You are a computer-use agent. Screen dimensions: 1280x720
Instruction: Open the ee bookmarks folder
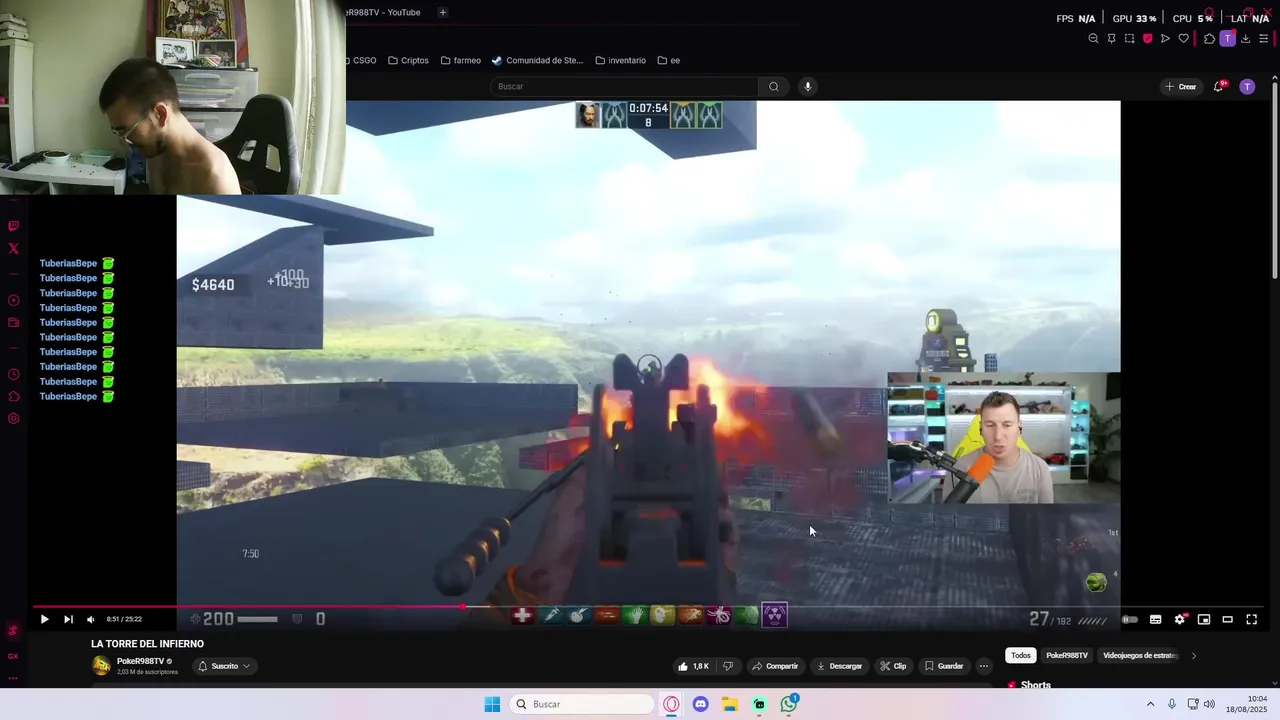click(669, 60)
